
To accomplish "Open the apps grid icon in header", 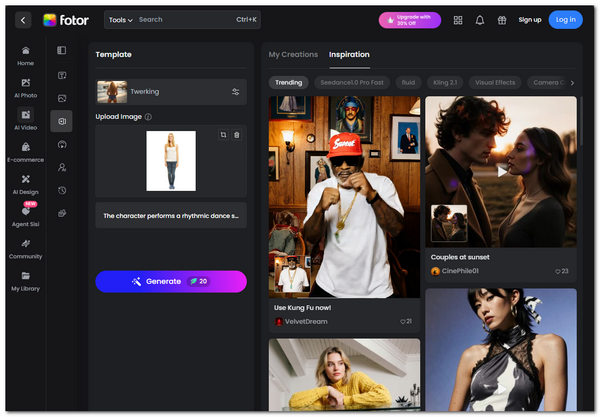I will point(458,19).
